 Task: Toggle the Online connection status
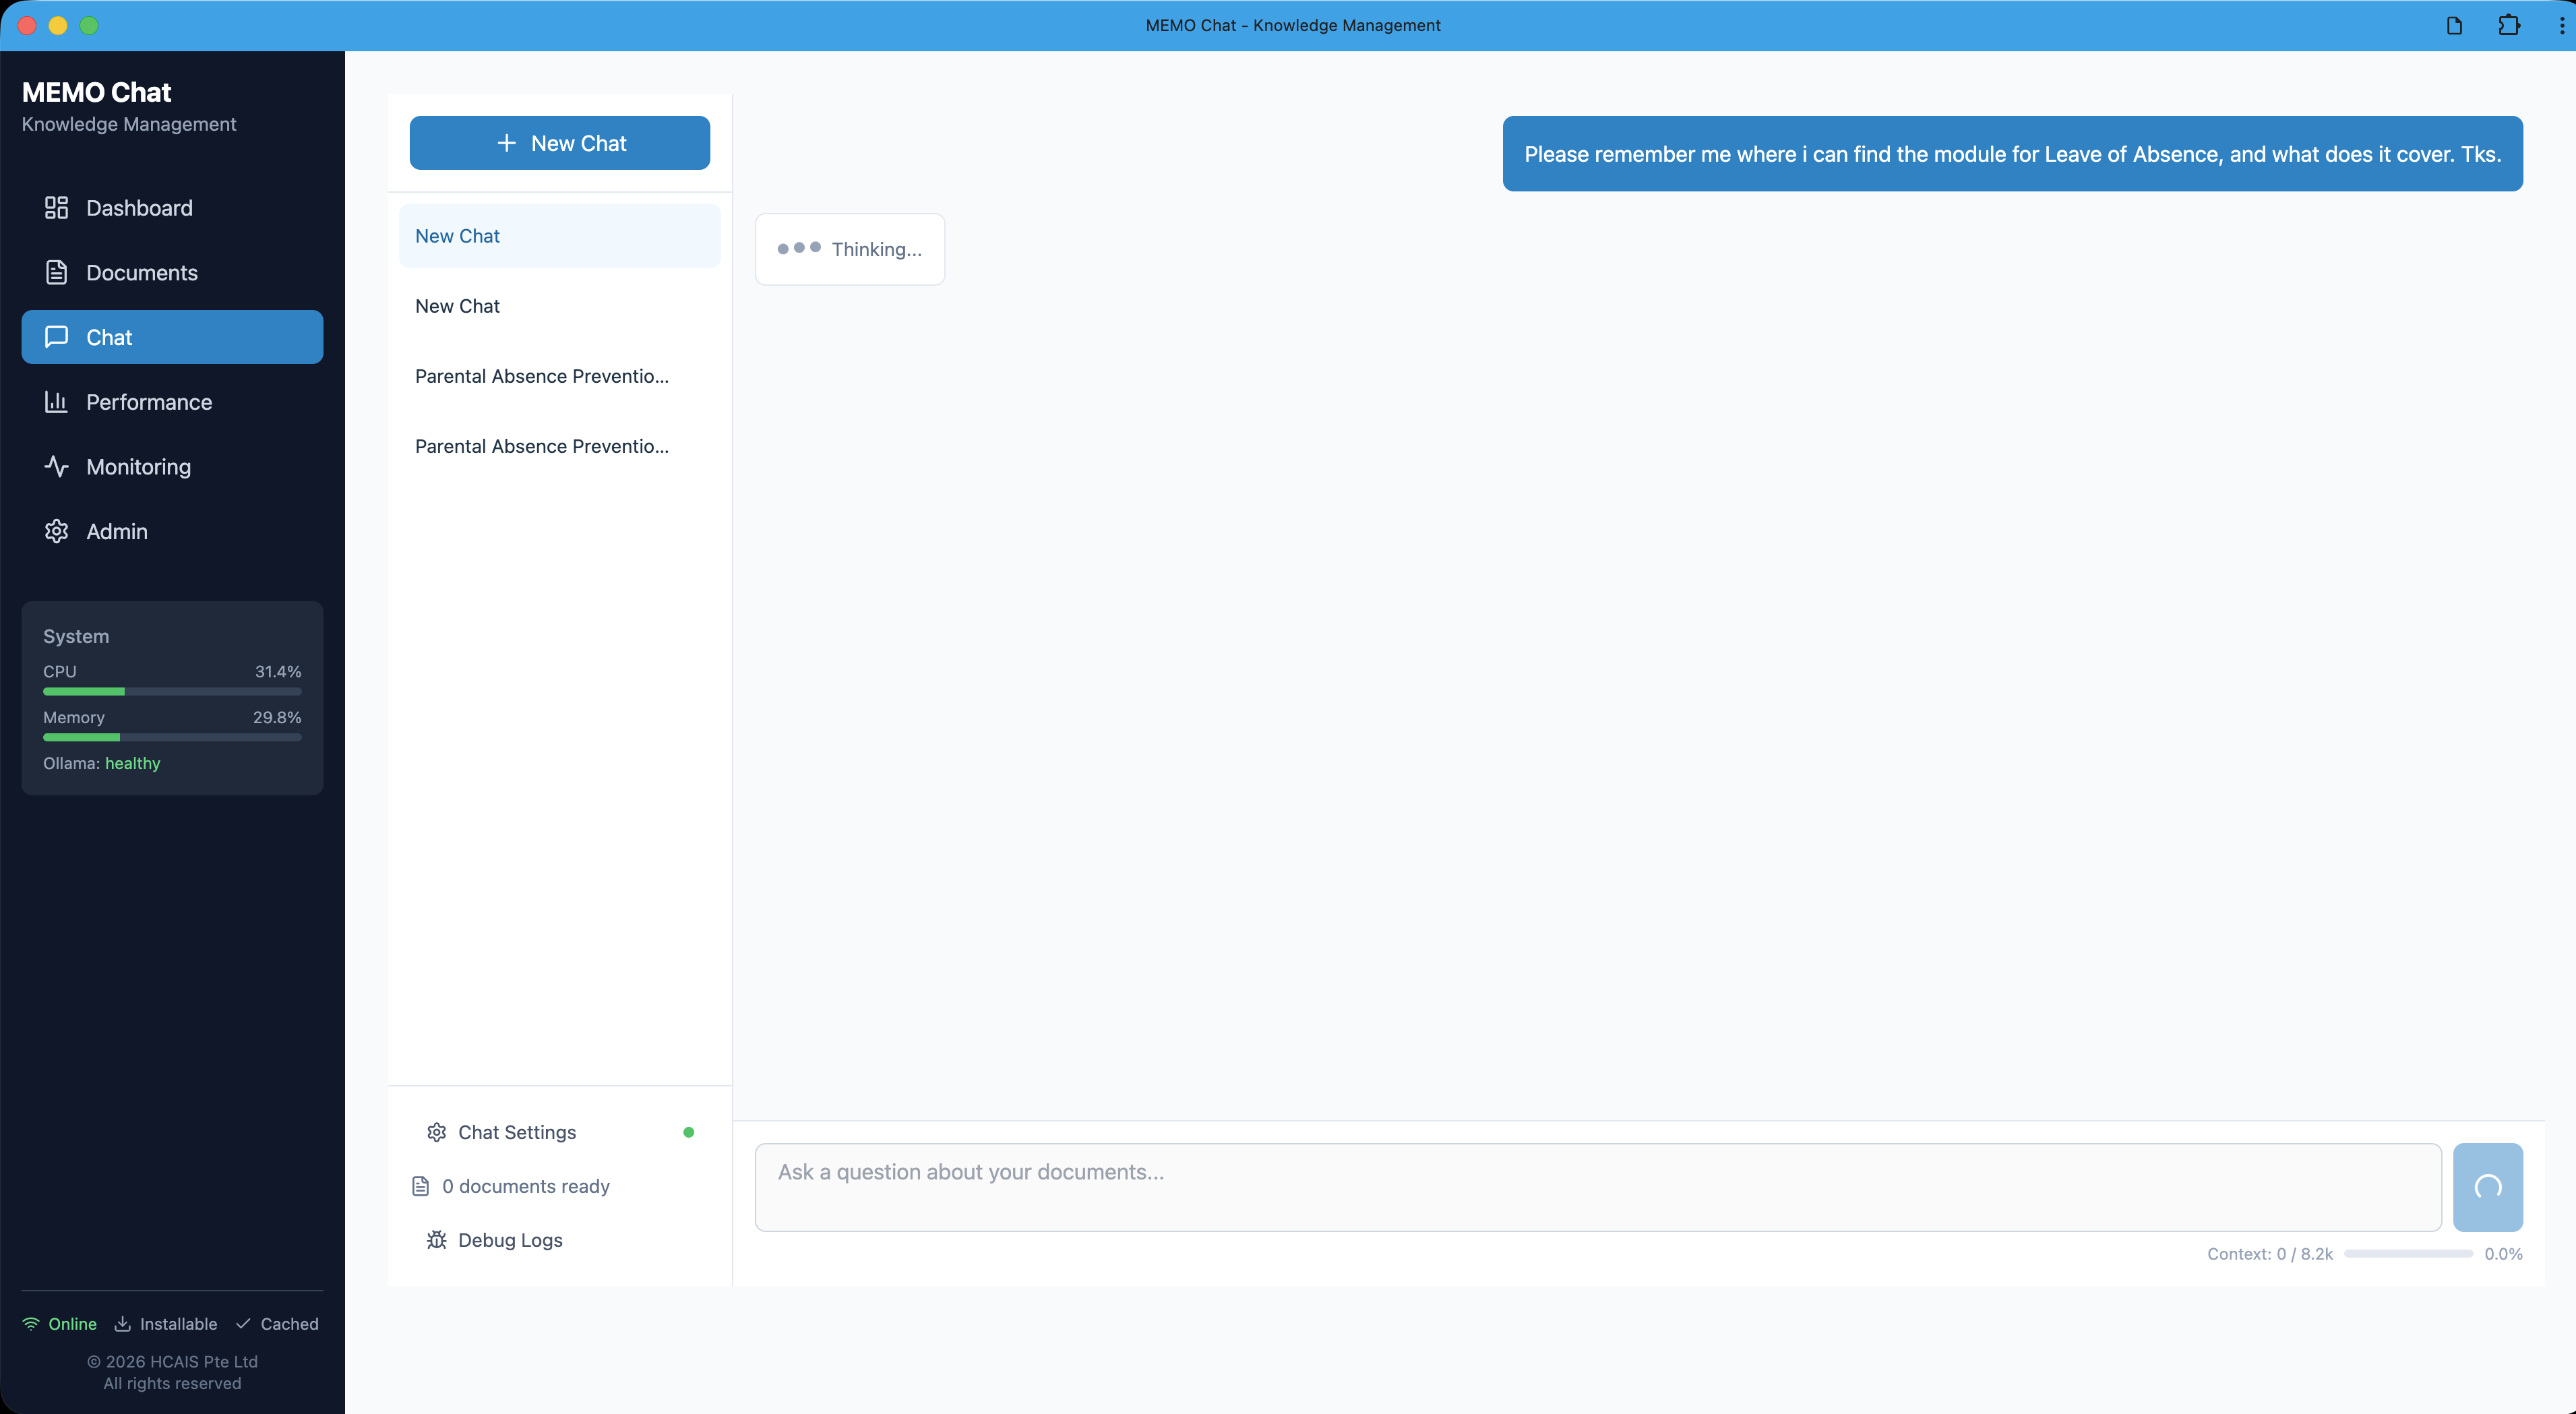pos(59,1323)
